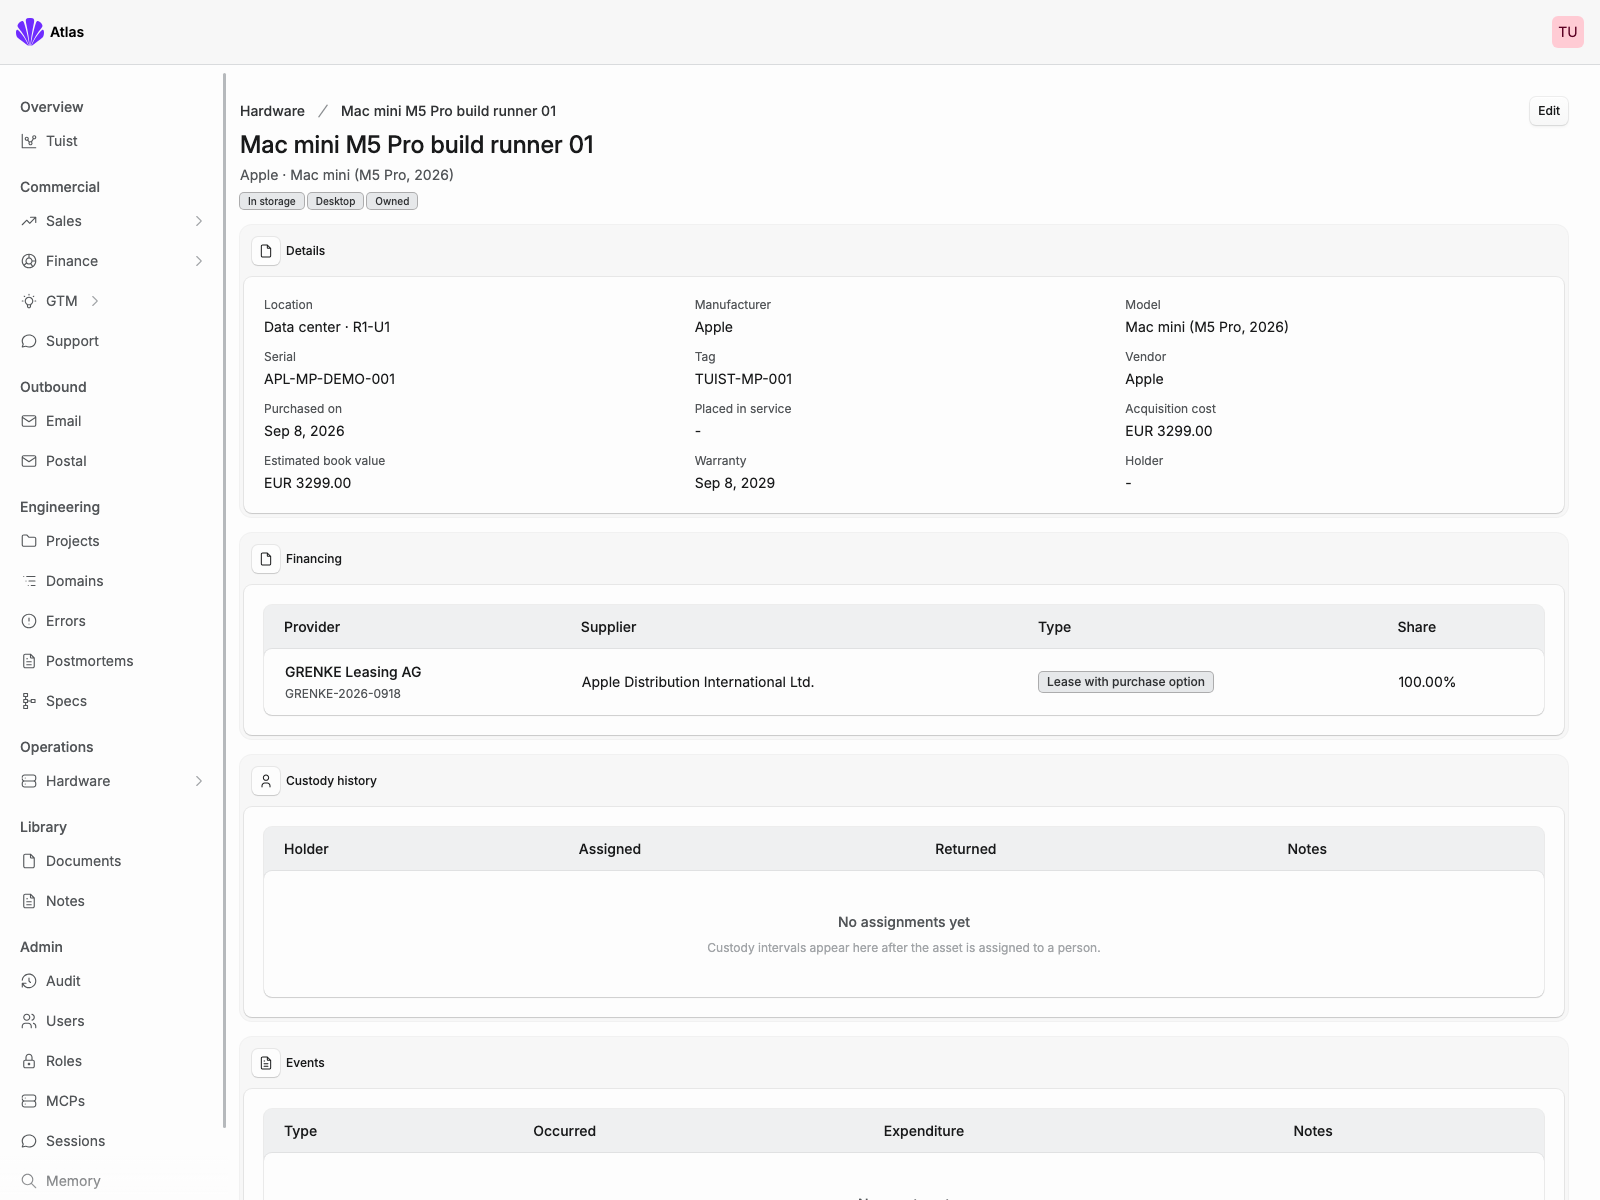Click the Errors alert icon

pos(29,621)
